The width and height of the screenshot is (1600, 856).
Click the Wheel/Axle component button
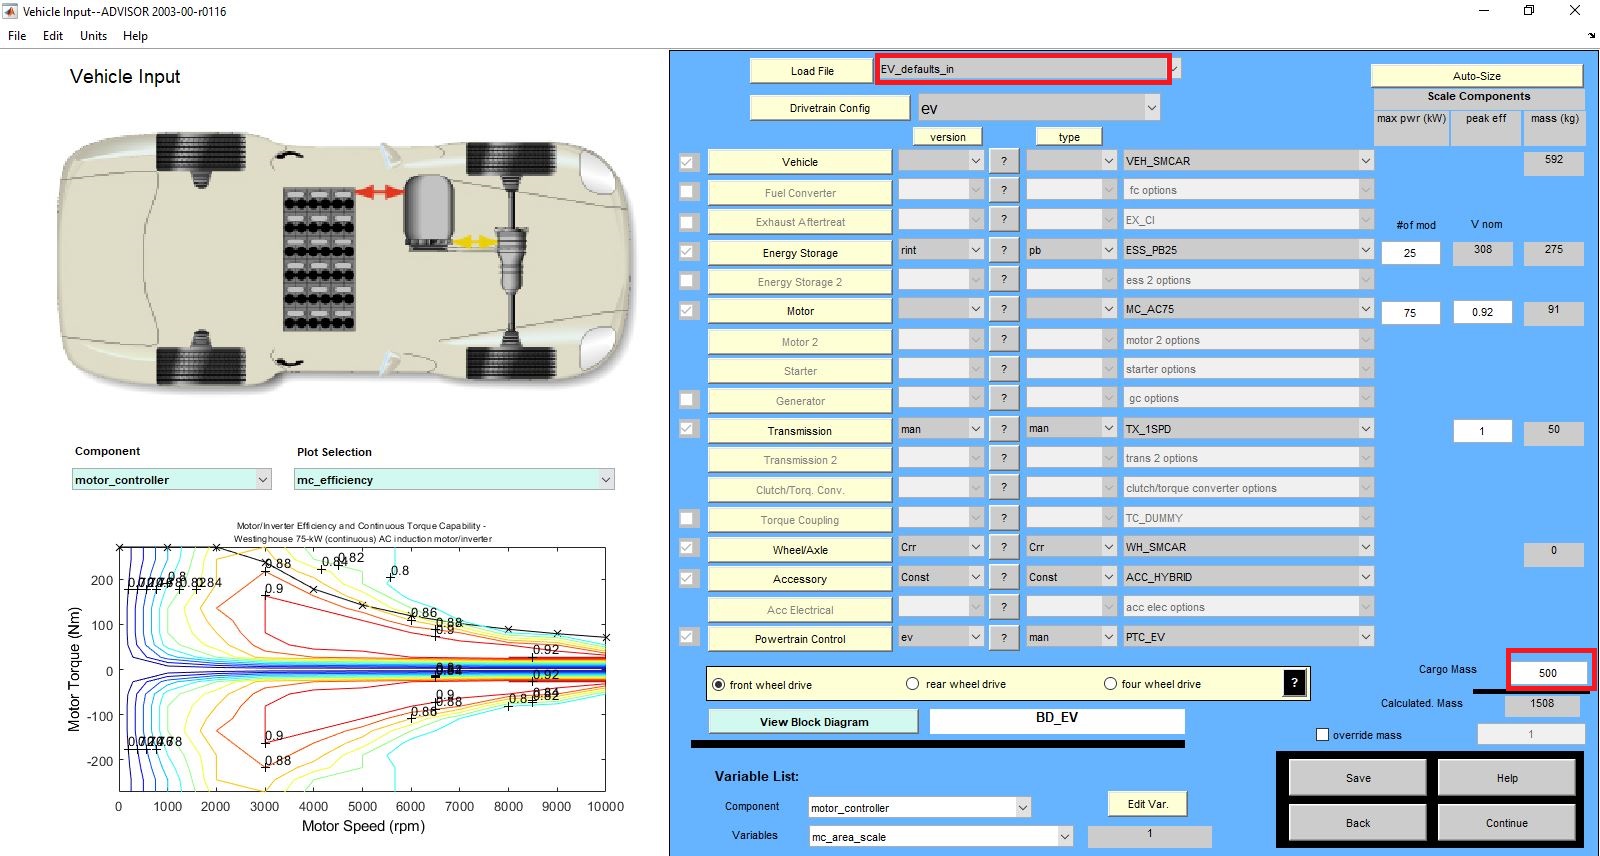800,550
